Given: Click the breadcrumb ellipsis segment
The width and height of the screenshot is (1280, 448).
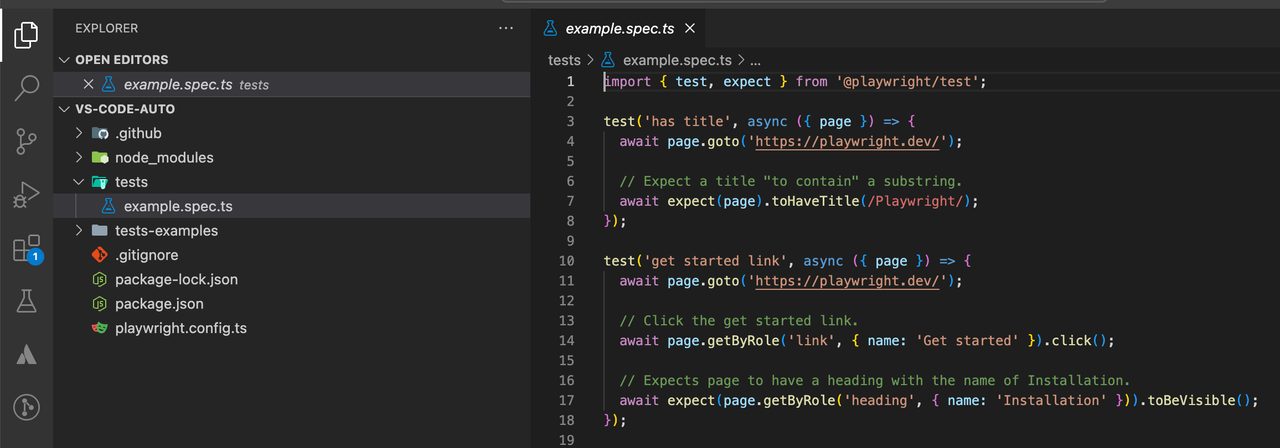Looking at the screenshot, I should (755, 60).
